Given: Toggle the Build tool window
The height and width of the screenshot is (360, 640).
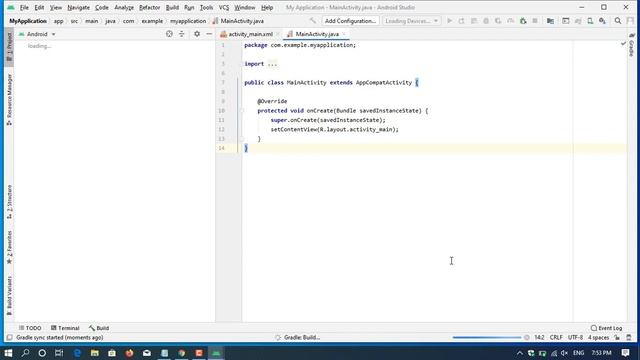Looking at the screenshot, I should click(99, 328).
